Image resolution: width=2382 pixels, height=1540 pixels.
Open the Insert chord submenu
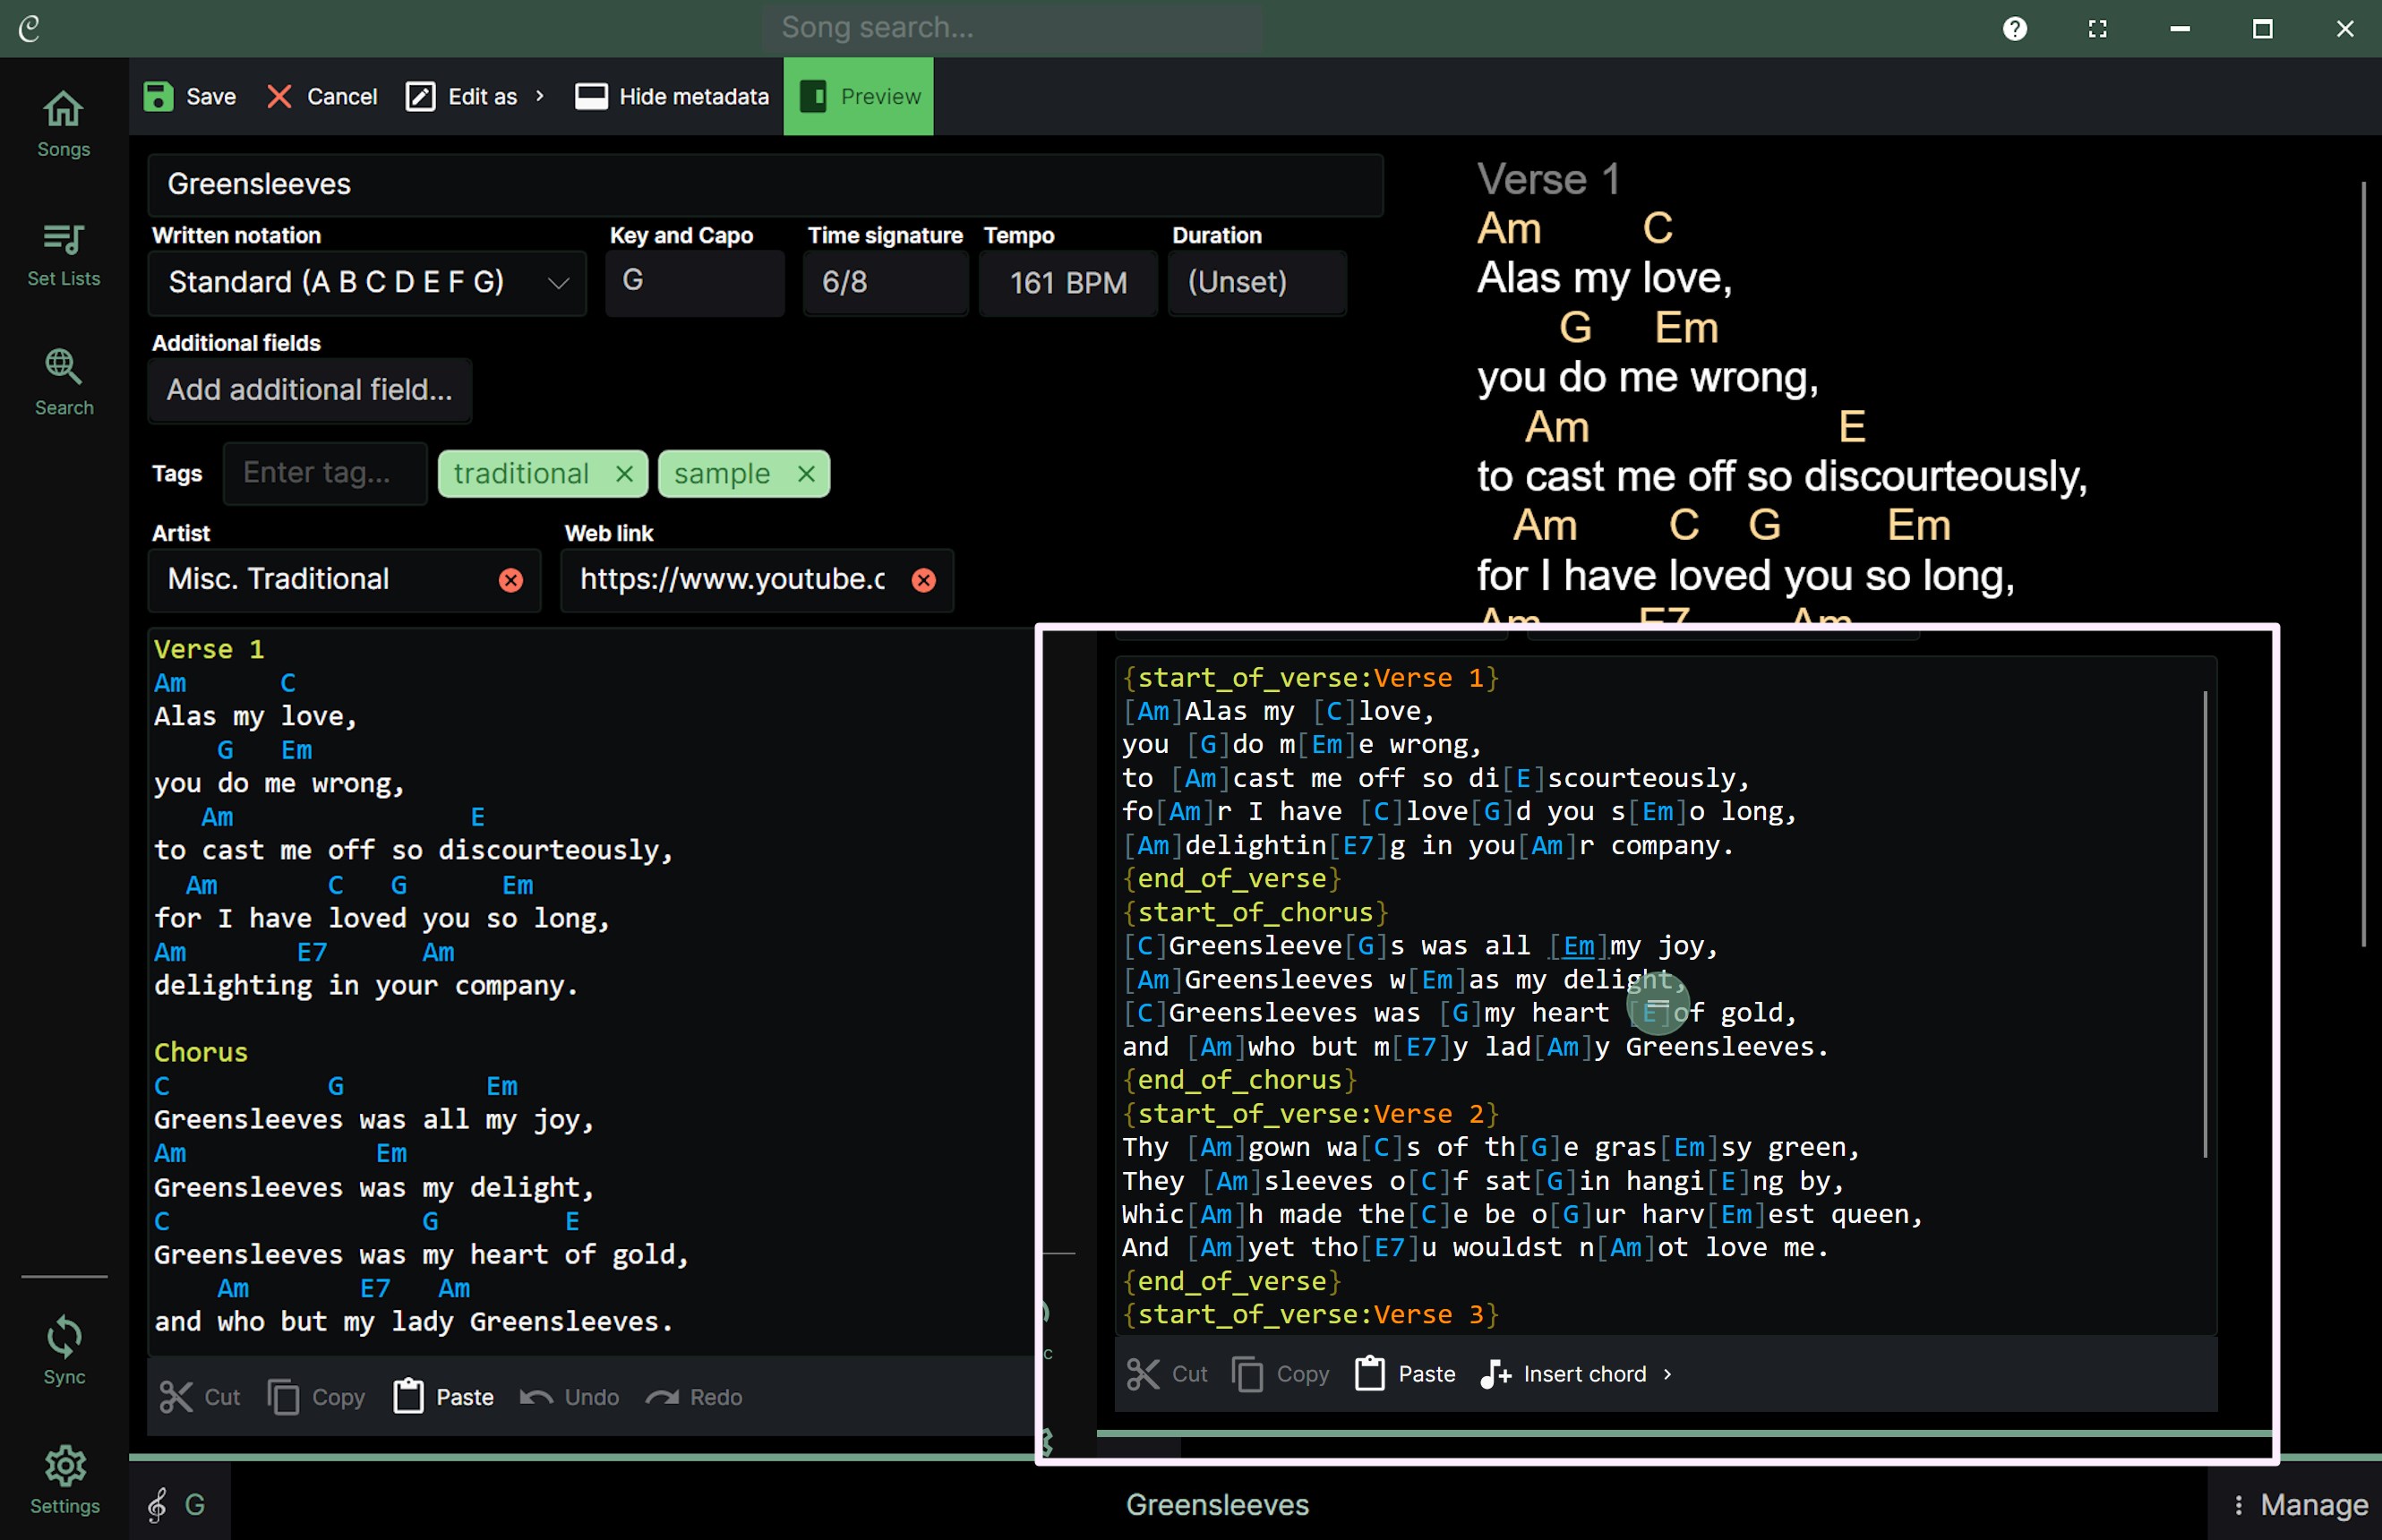tap(1576, 1374)
